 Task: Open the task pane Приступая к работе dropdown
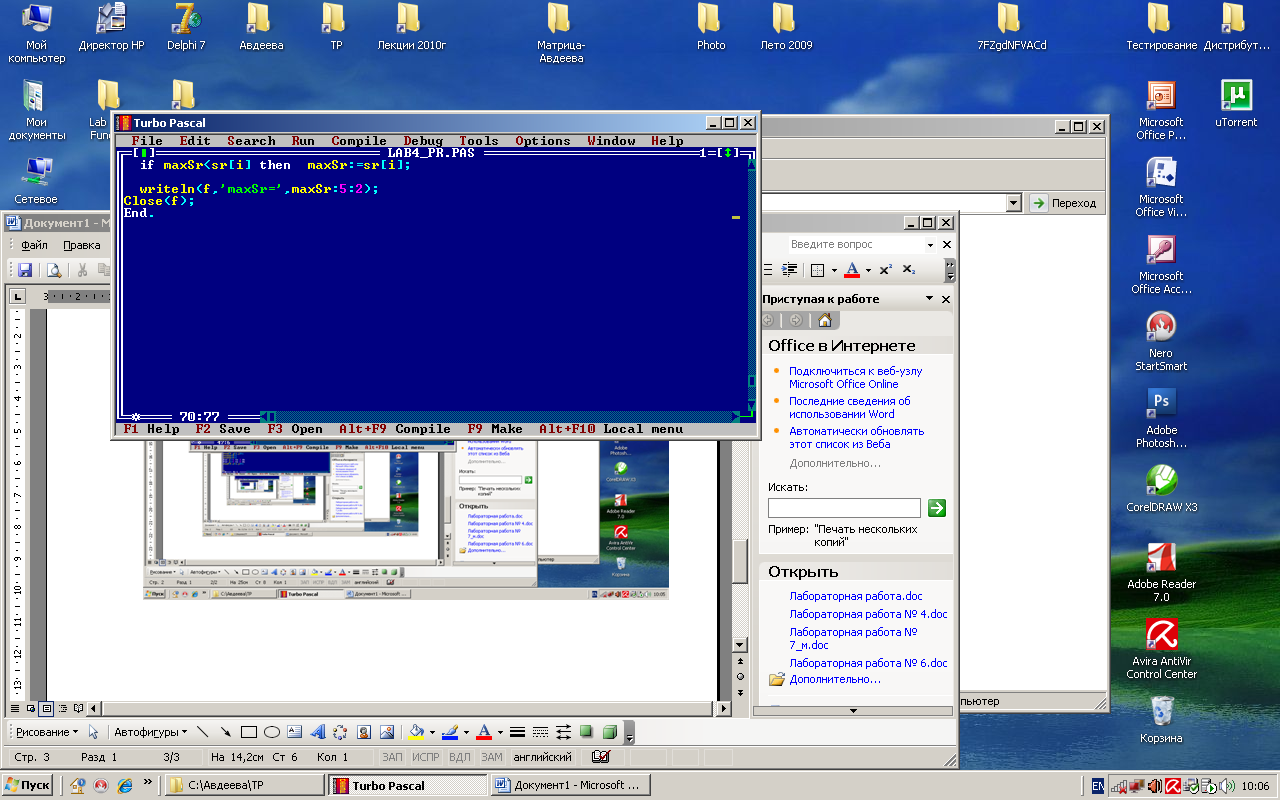tap(929, 299)
